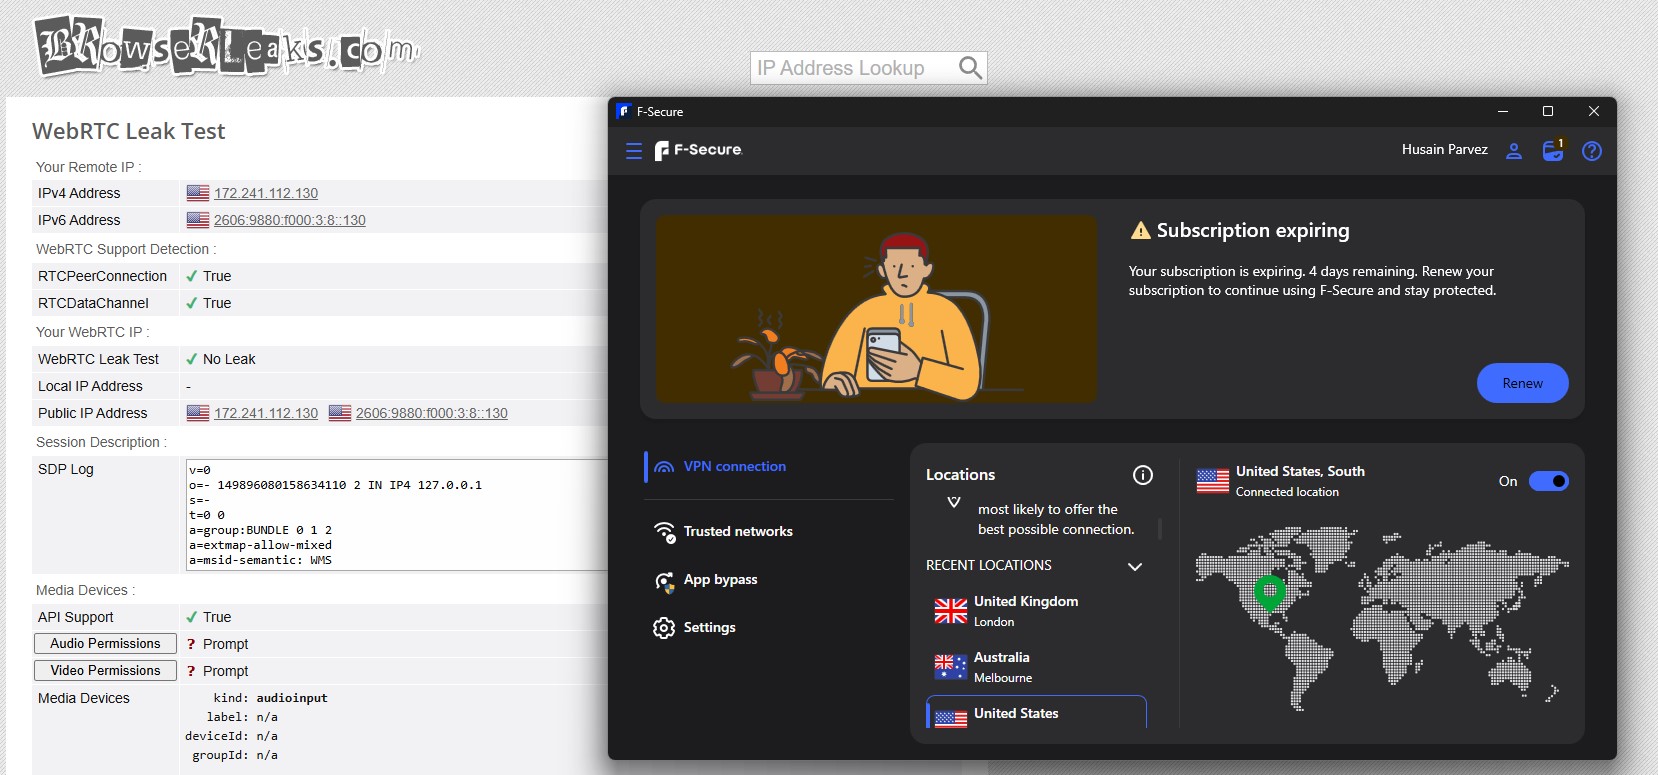Image resolution: width=1658 pixels, height=775 pixels.
Task: Open IPv4 address 172.241.112.130 link in Remote IP
Action: pos(266,194)
